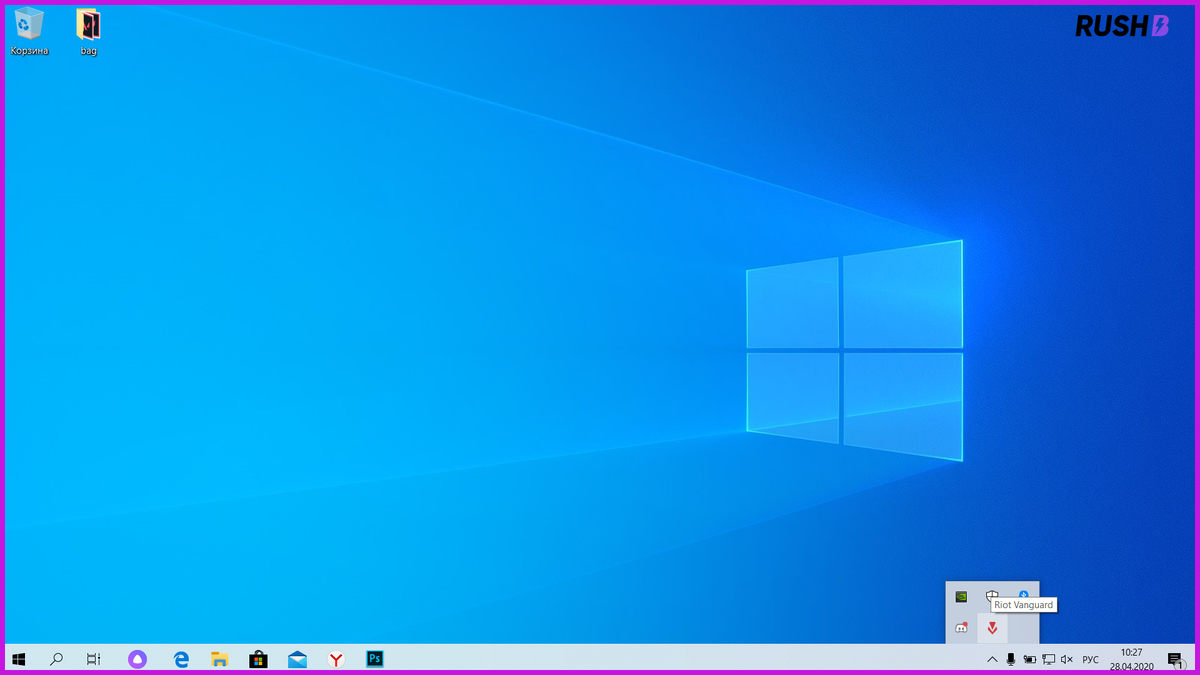
Task: Click the NVIDIA icon in tray overflow
Action: pyautogui.click(x=961, y=597)
